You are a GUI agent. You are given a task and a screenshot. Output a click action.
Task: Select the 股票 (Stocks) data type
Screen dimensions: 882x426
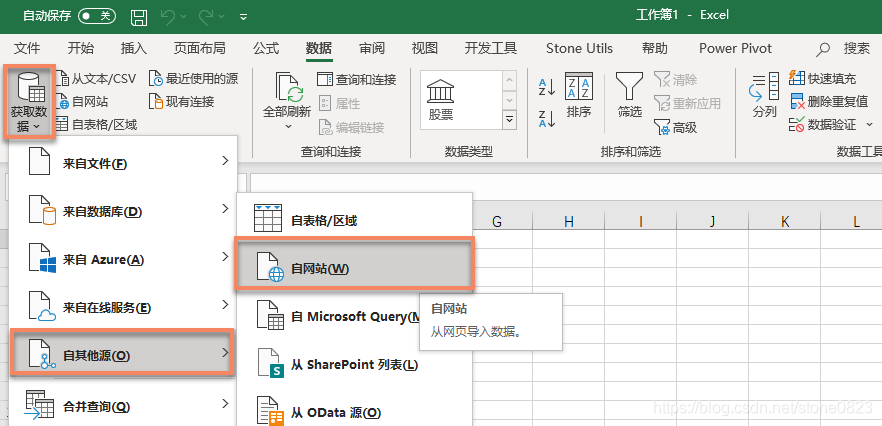440,100
